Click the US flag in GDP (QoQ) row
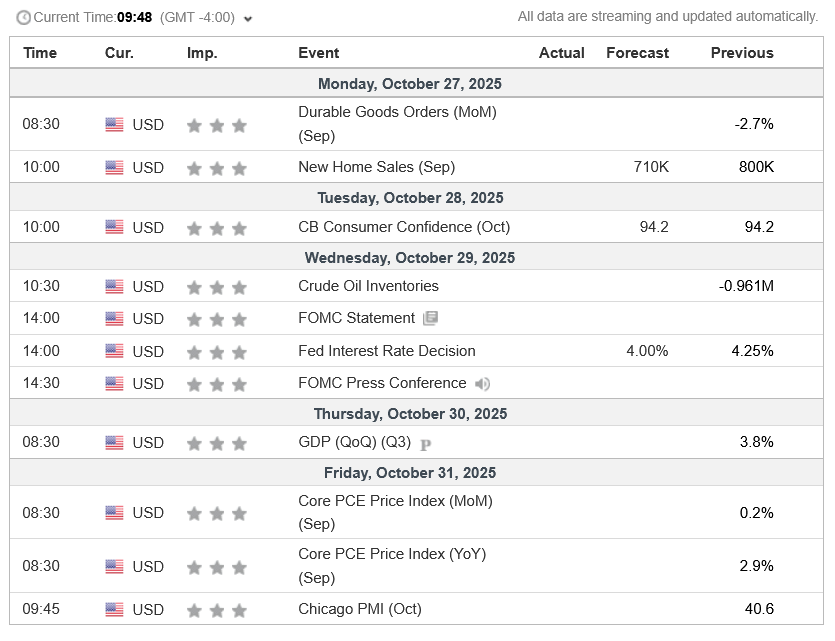This screenshot has height=641, width=835. coord(114,443)
